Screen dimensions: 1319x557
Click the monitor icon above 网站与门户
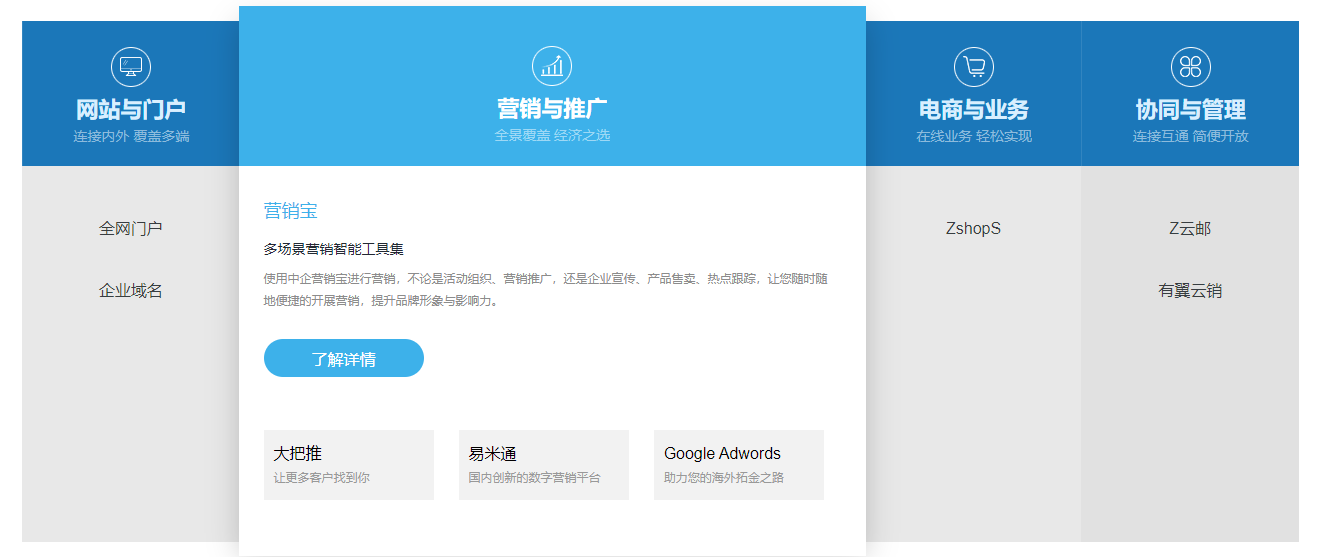click(x=131, y=67)
